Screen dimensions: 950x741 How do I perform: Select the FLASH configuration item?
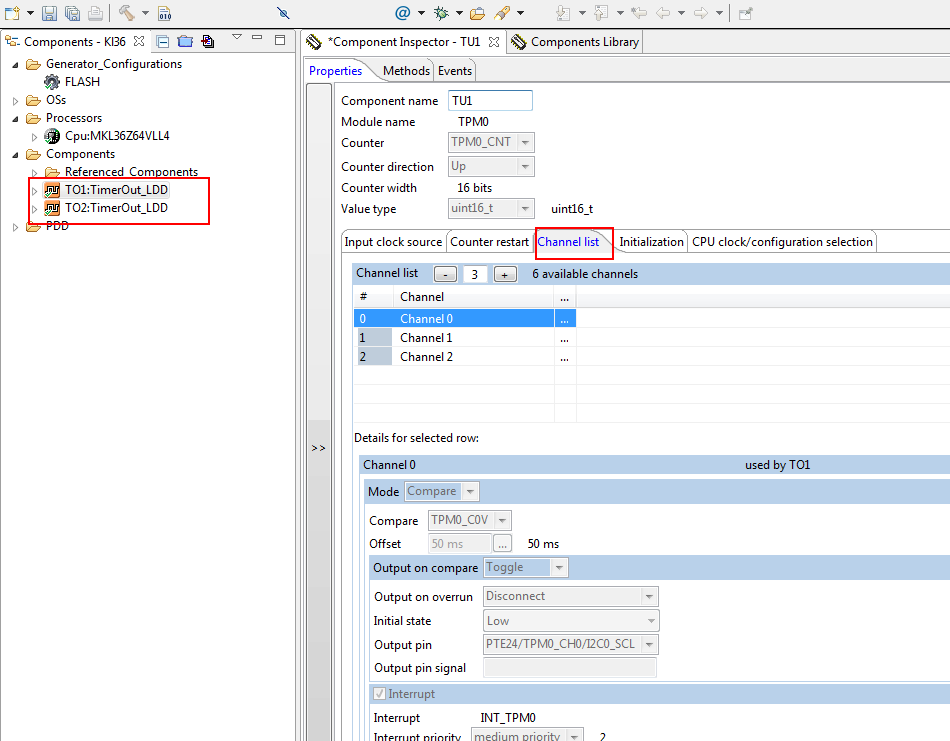82,81
